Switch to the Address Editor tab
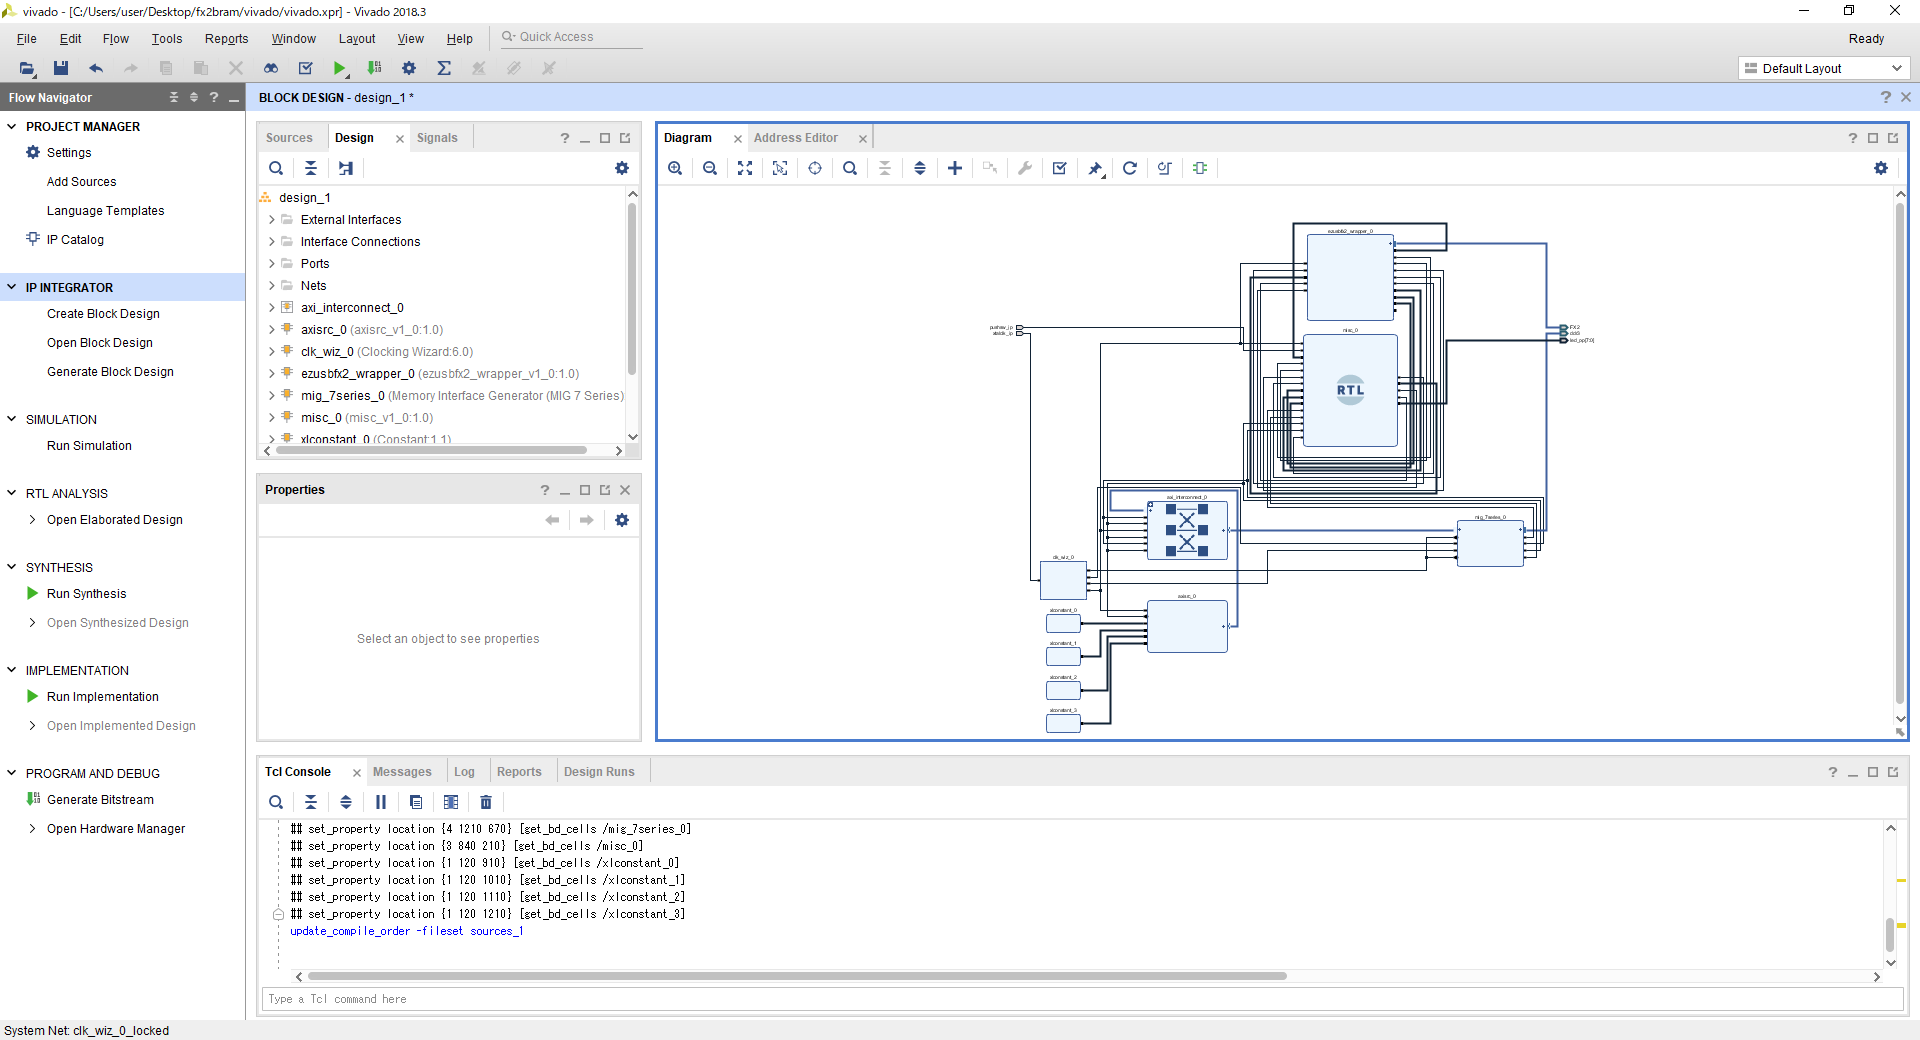1920x1040 pixels. coord(796,138)
